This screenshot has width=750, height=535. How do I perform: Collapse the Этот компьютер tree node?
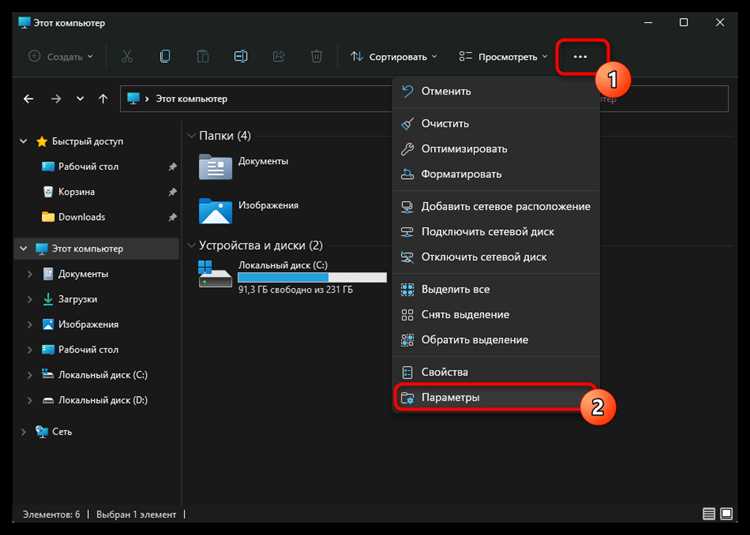tap(23, 249)
